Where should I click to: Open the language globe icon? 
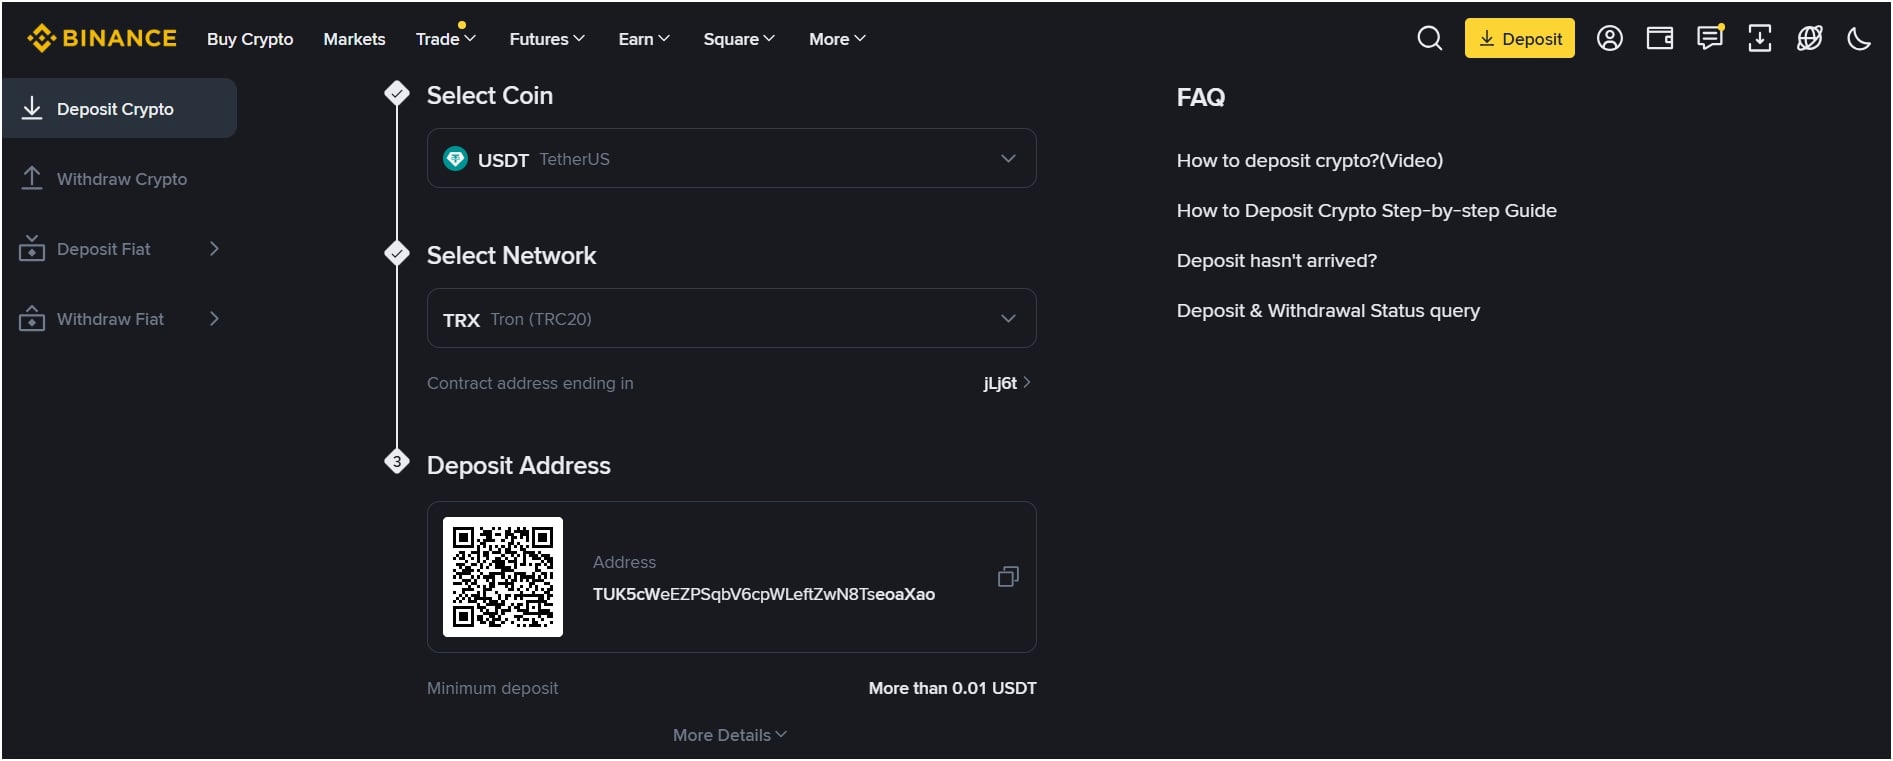1809,38
